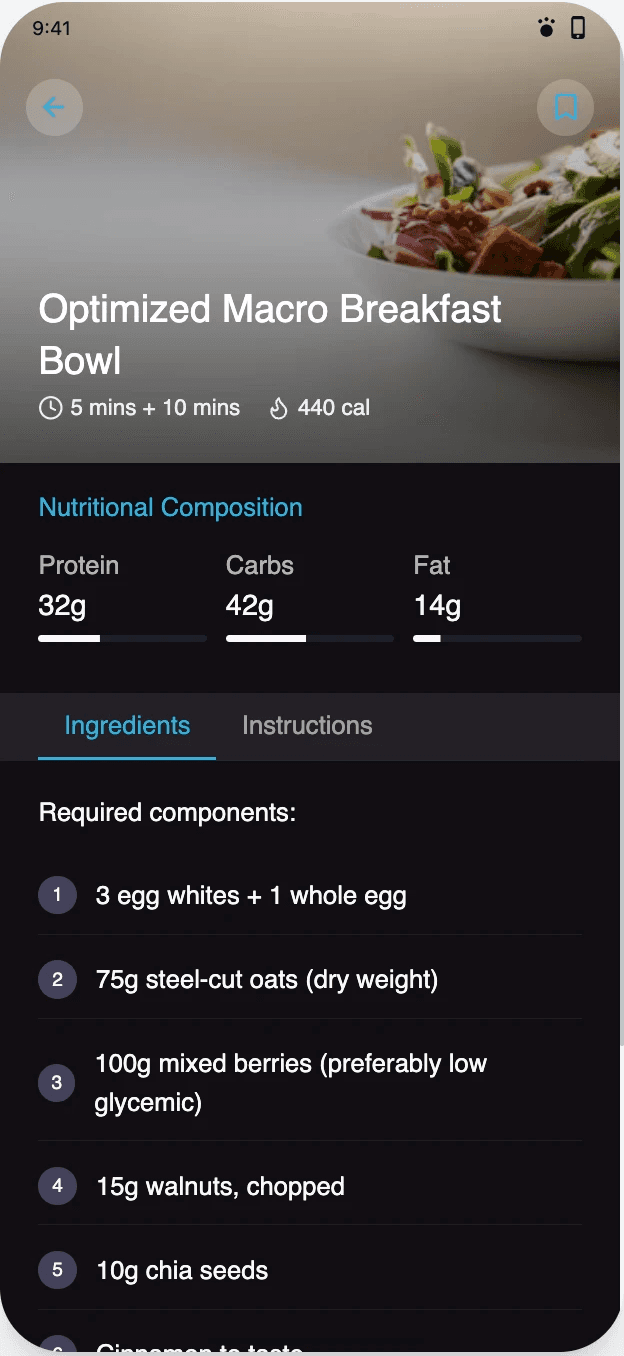Tap the 3 egg whites ingredient
Image resolution: width=624 pixels, height=1356 pixels.
coord(310,895)
